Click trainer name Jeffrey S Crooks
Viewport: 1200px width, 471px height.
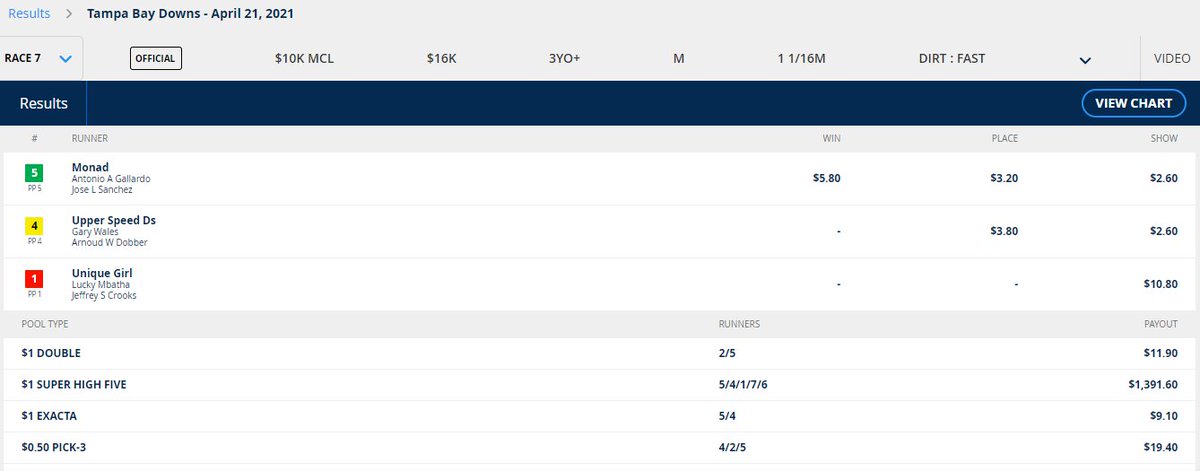click(104, 296)
